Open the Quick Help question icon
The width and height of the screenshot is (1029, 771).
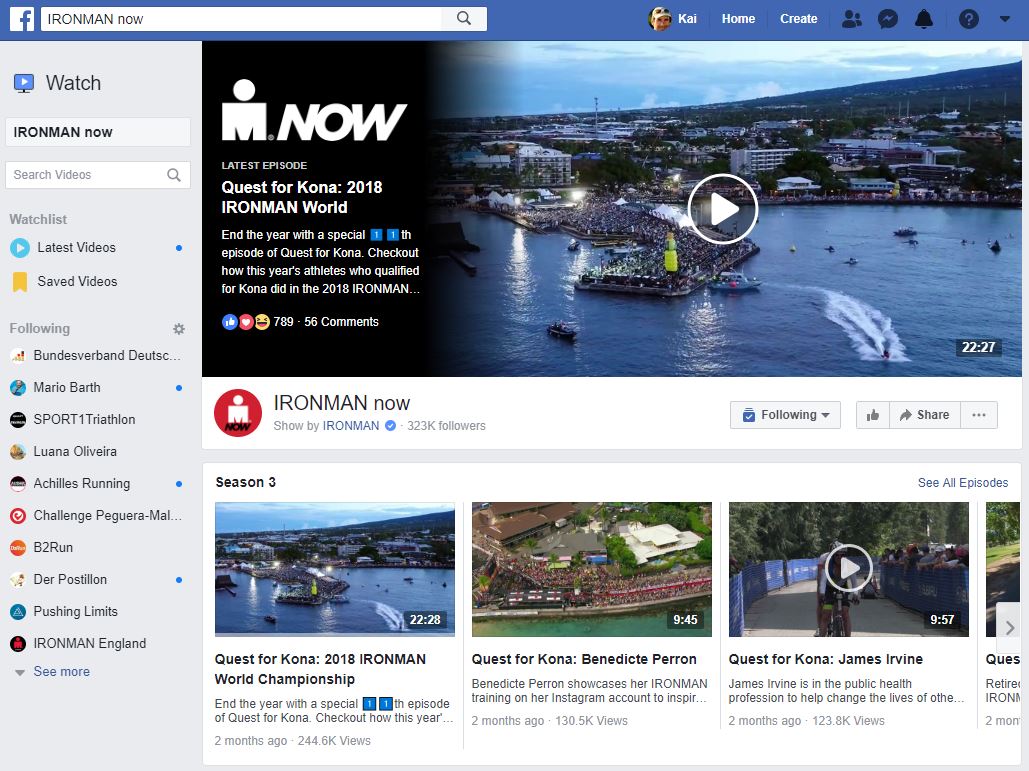[x=969, y=19]
